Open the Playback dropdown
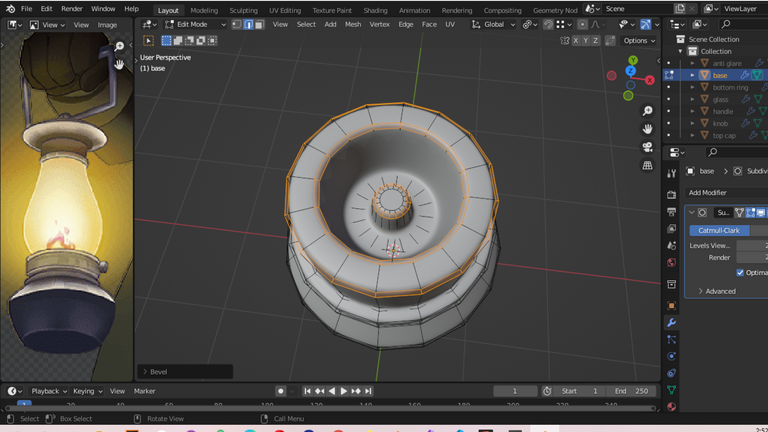Image resolution: width=768 pixels, height=432 pixels. 49,391
